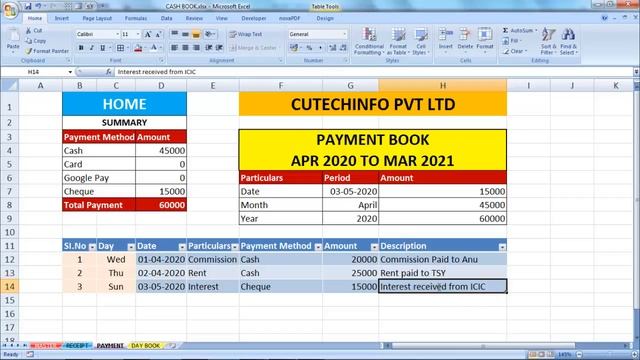The height and width of the screenshot is (360, 640).
Task: Switch to the Data ribbon tab
Action: click(x=167, y=18)
